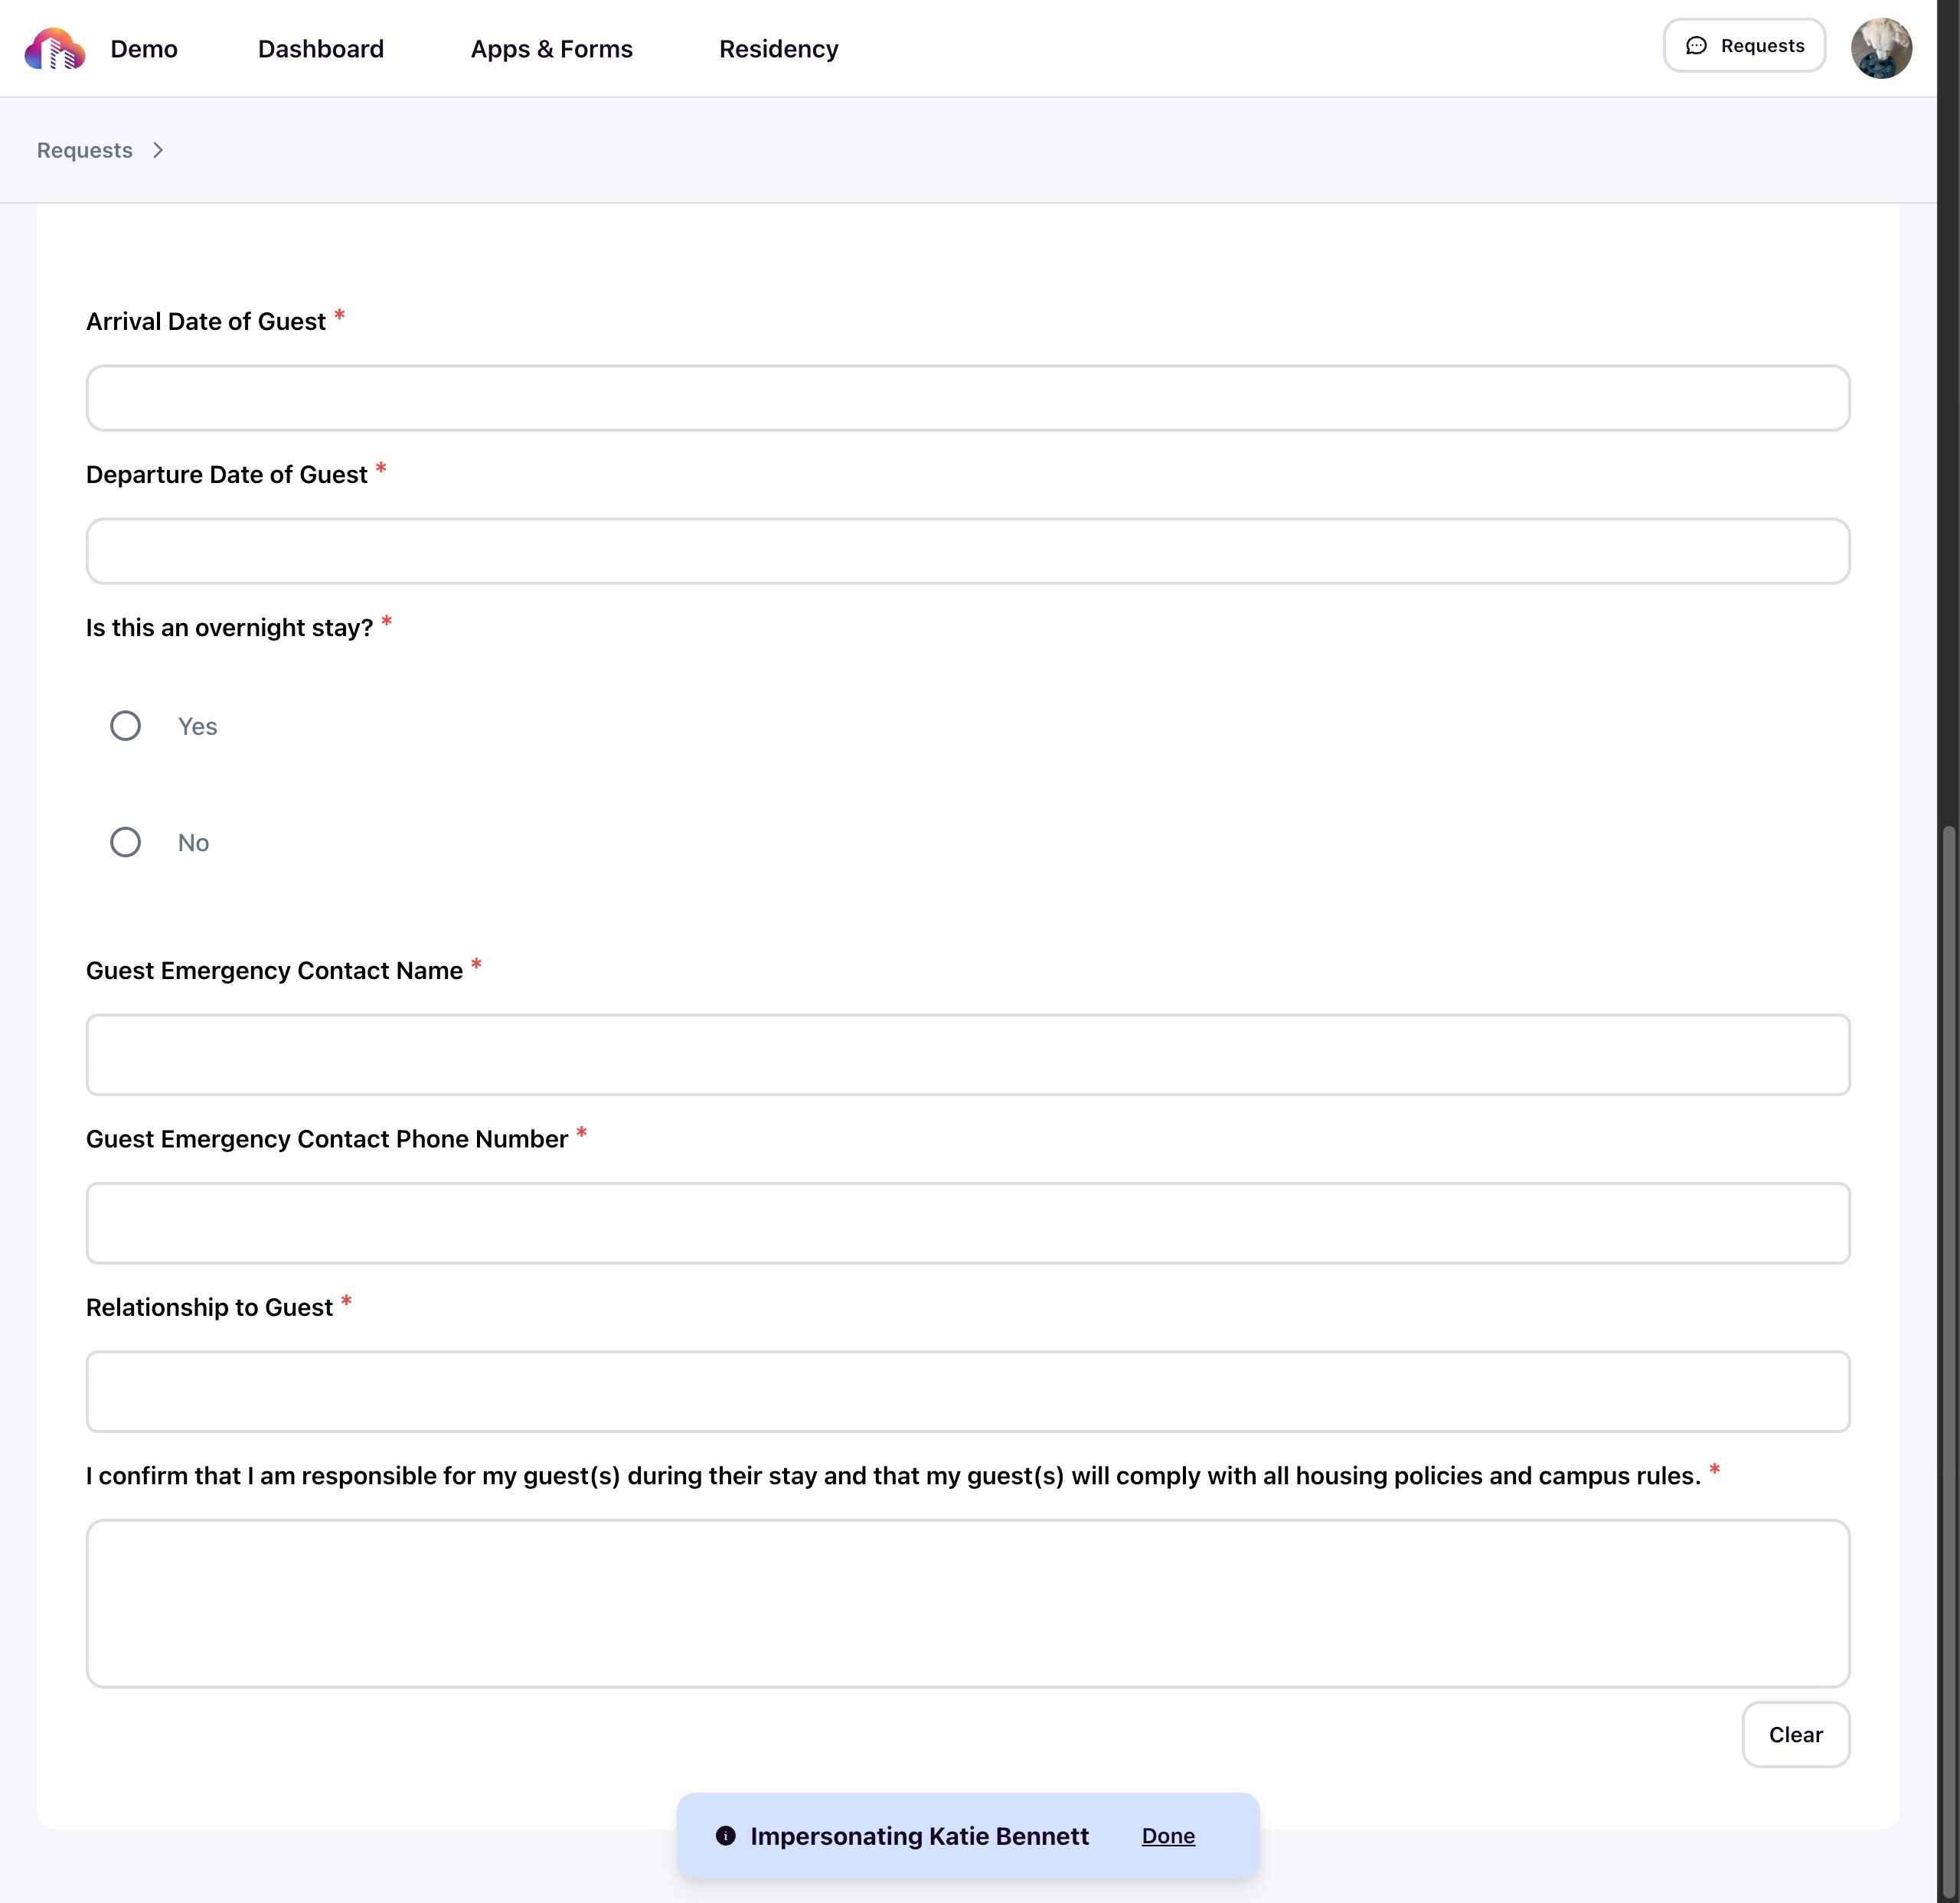Click the Guest Emergency Contact Name field
Screen dimensions: 1960x1903
(968, 1055)
